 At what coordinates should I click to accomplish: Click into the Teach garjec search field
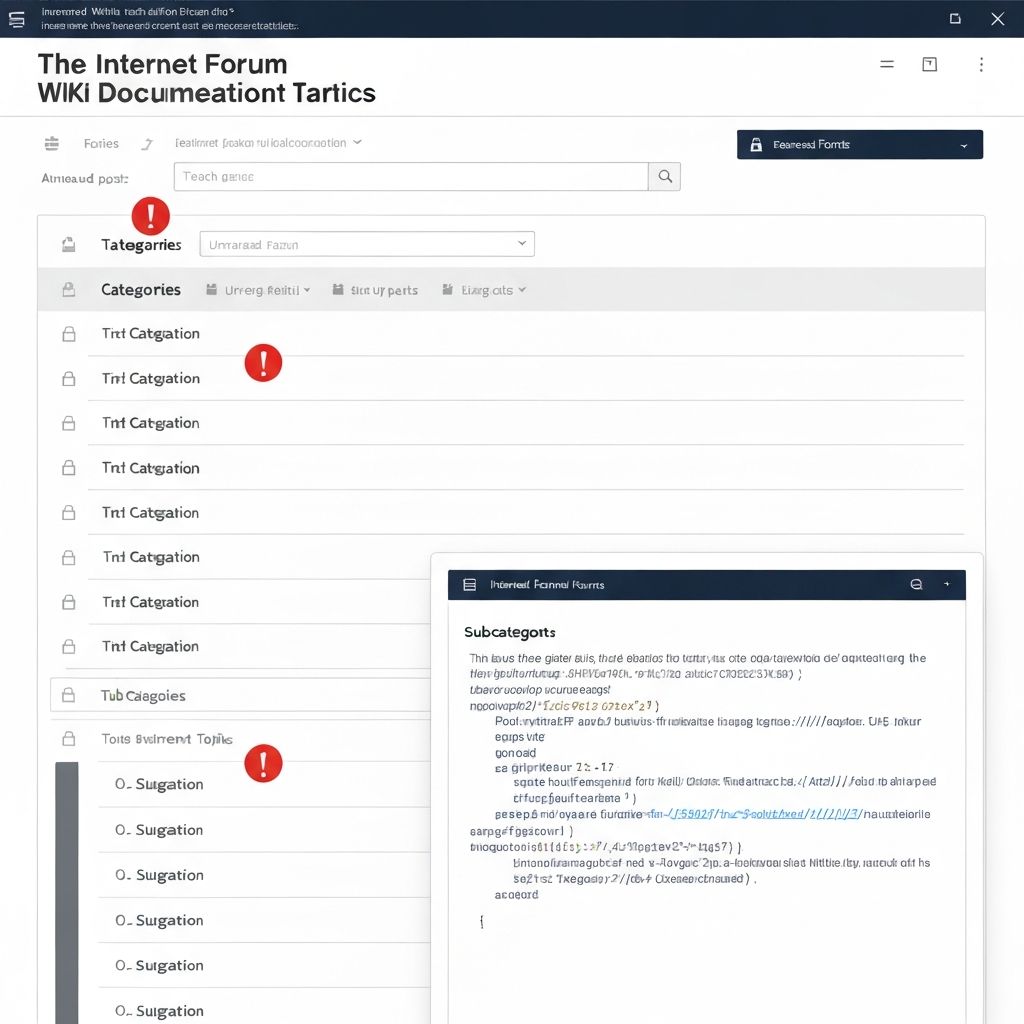click(x=410, y=177)
